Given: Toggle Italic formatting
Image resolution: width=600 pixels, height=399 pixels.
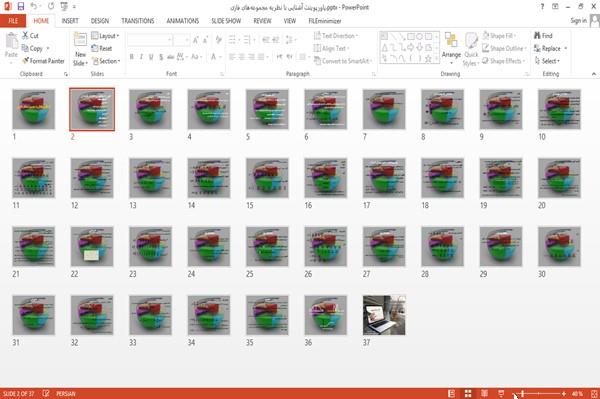Looking at the screenshot, I should [141, 57].
